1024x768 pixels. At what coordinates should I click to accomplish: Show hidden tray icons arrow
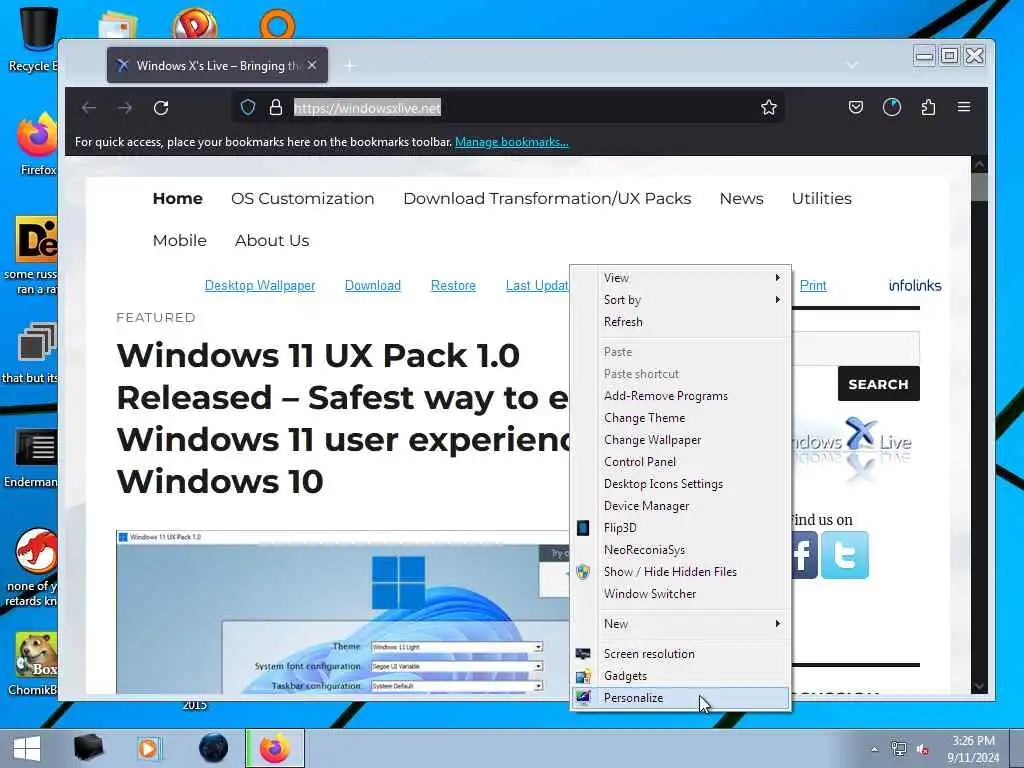pos(874,749)
